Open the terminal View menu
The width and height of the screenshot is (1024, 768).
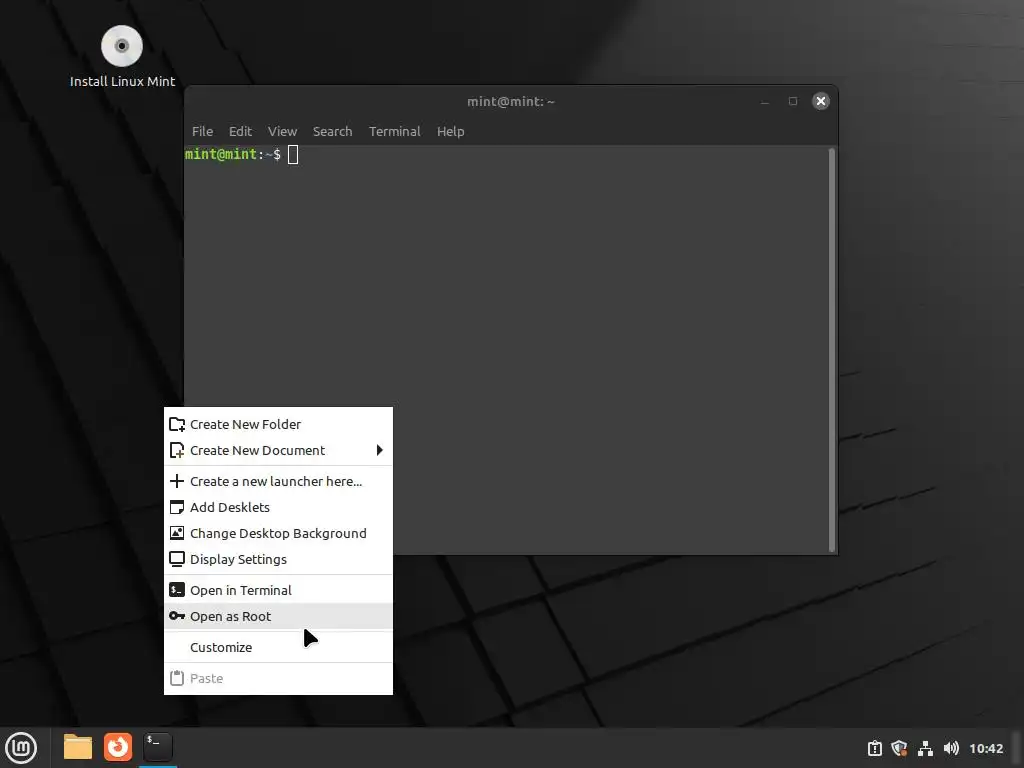point(282,131)
